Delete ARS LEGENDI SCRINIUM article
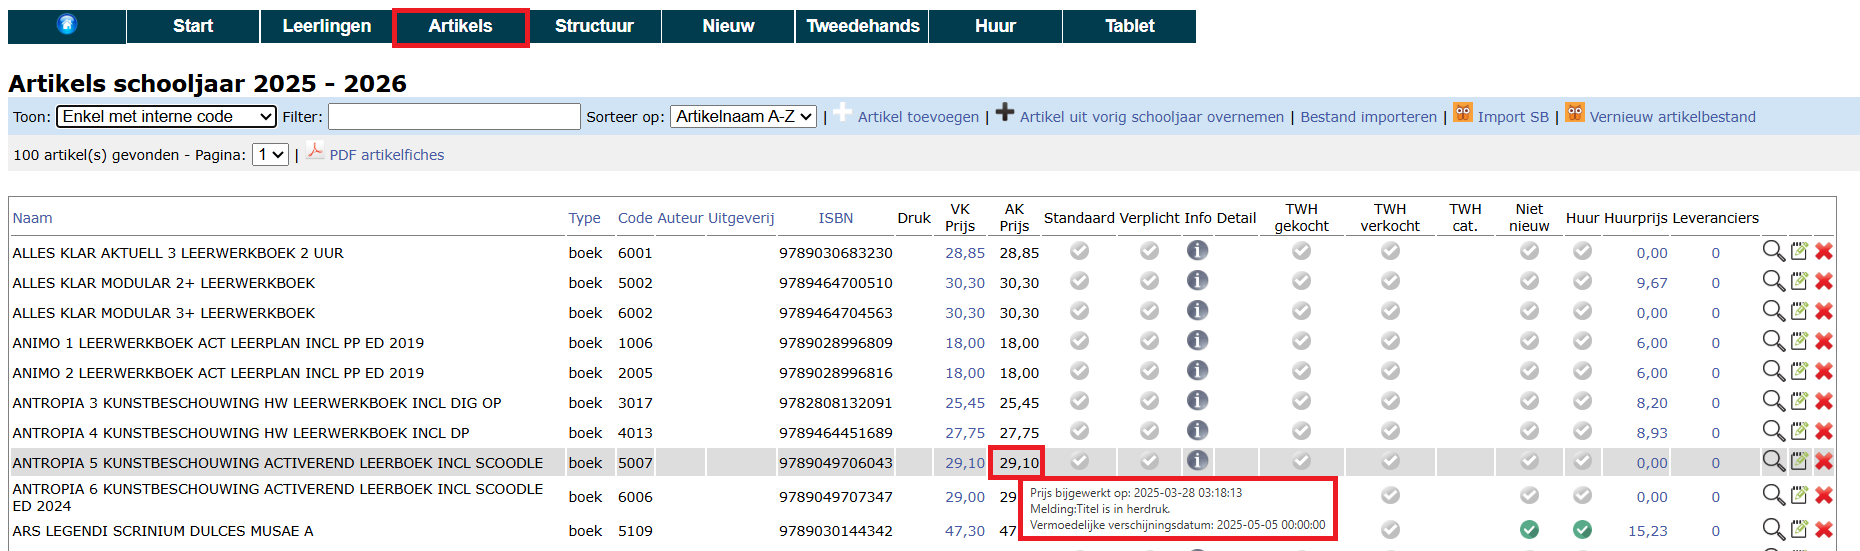This screenshot has width=1860, height=551. (1824, 530)
